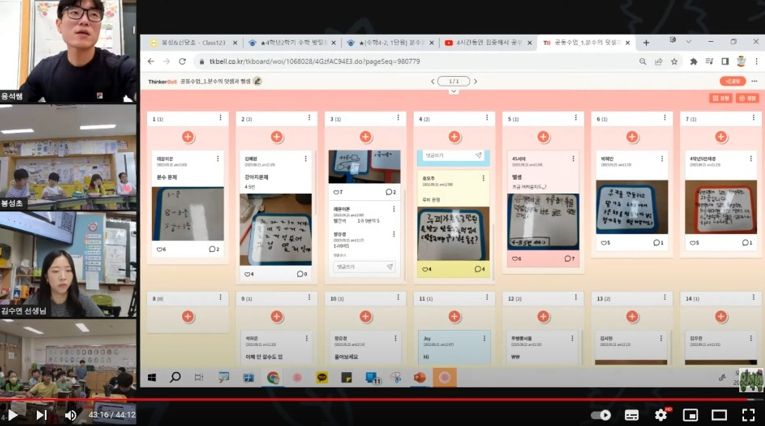Like the post in column 1 with the heart

point(160,249)
